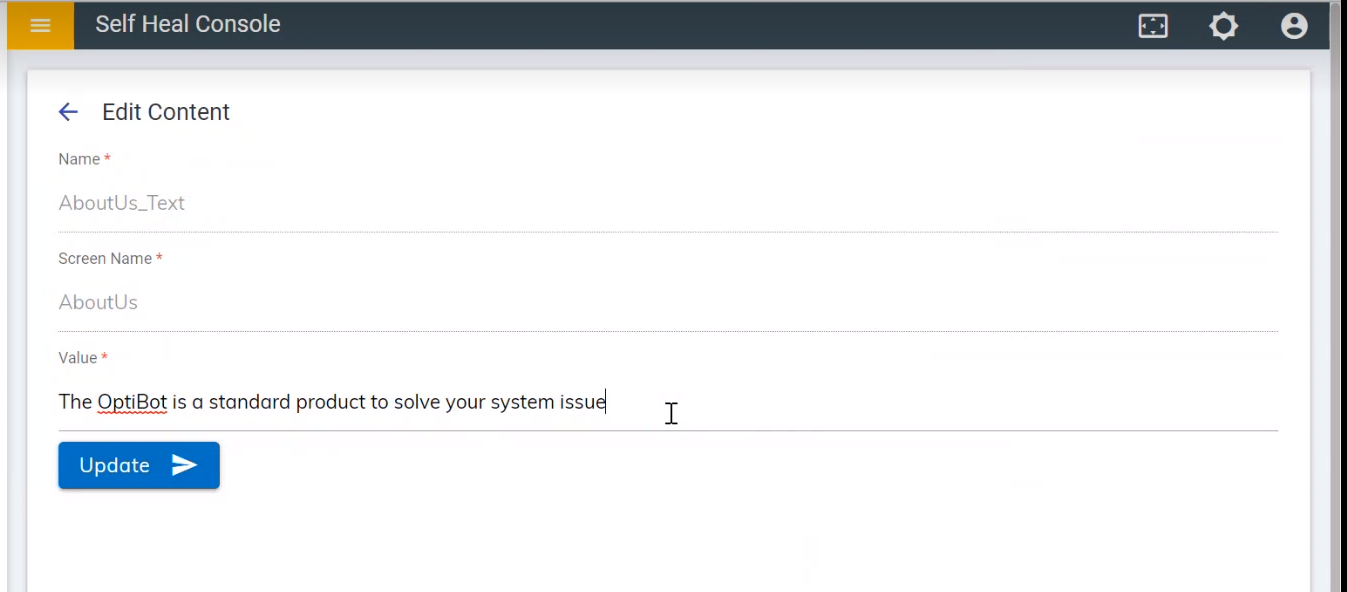The height and width of the screenshot is (592, 1347).
Task: Click the paper plane send icon
Action: click(x=184, y=465)
